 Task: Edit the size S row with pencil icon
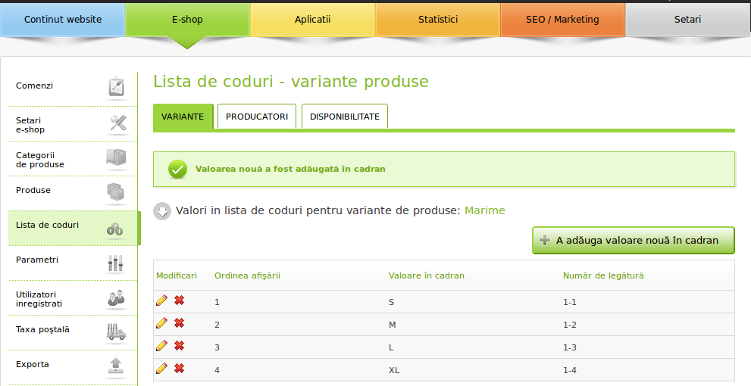click(x=162, y=300)
